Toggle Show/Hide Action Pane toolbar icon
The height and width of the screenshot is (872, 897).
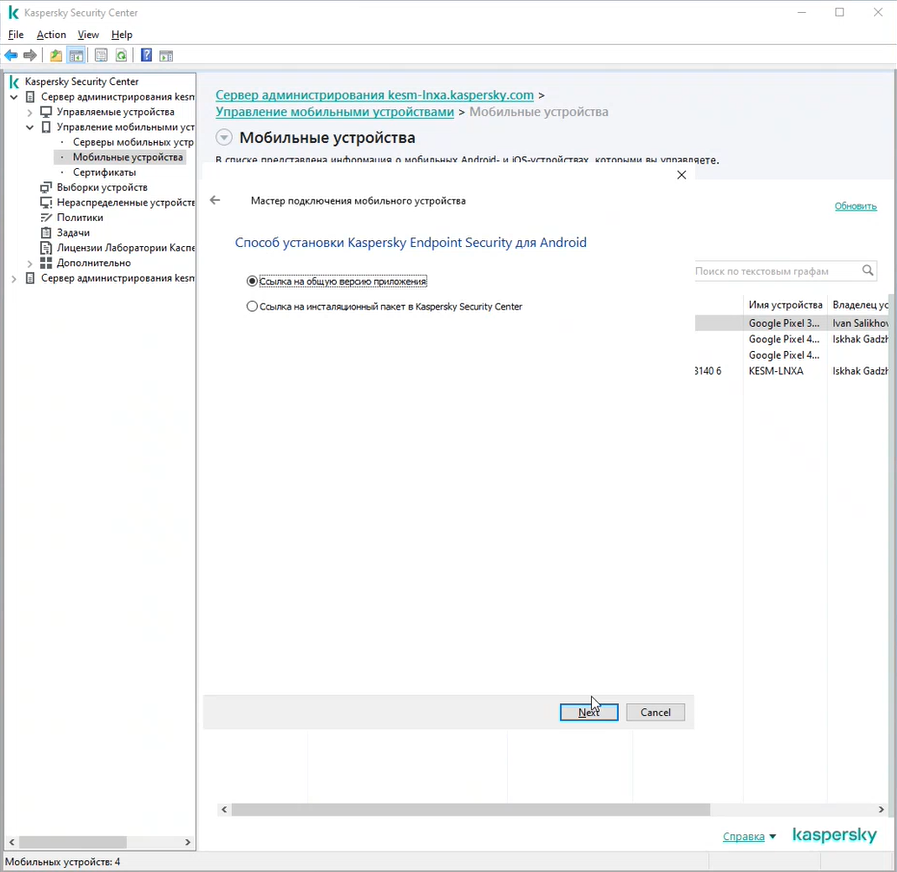(166, 56)
